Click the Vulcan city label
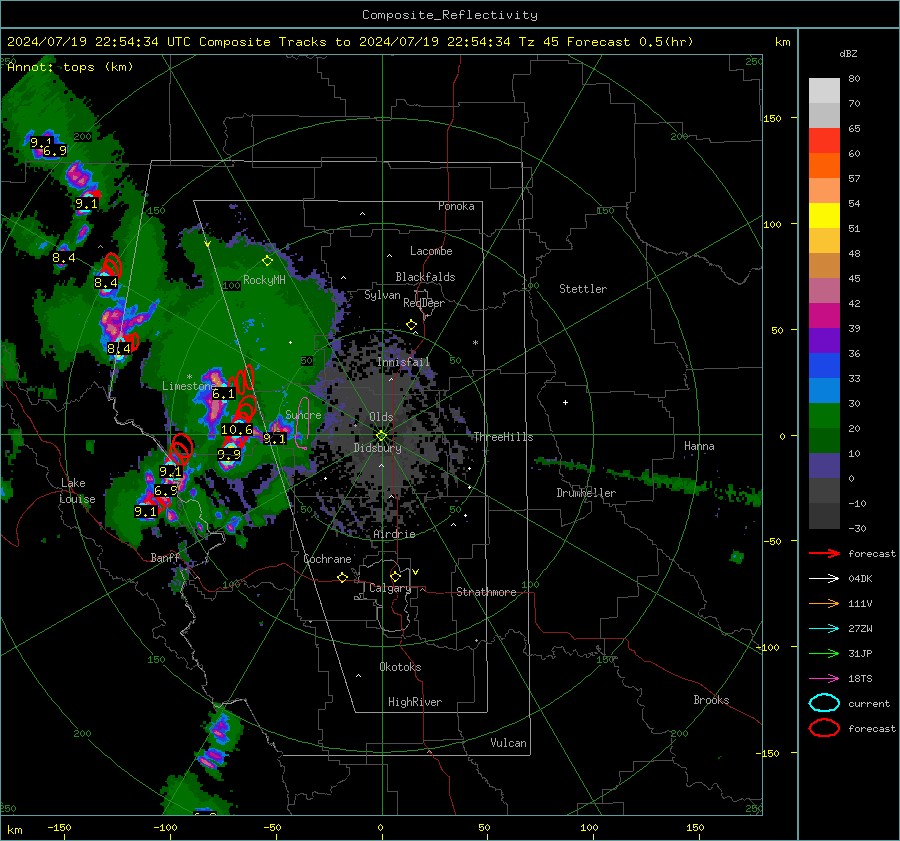The image size is (900, 841). point(508,743)
